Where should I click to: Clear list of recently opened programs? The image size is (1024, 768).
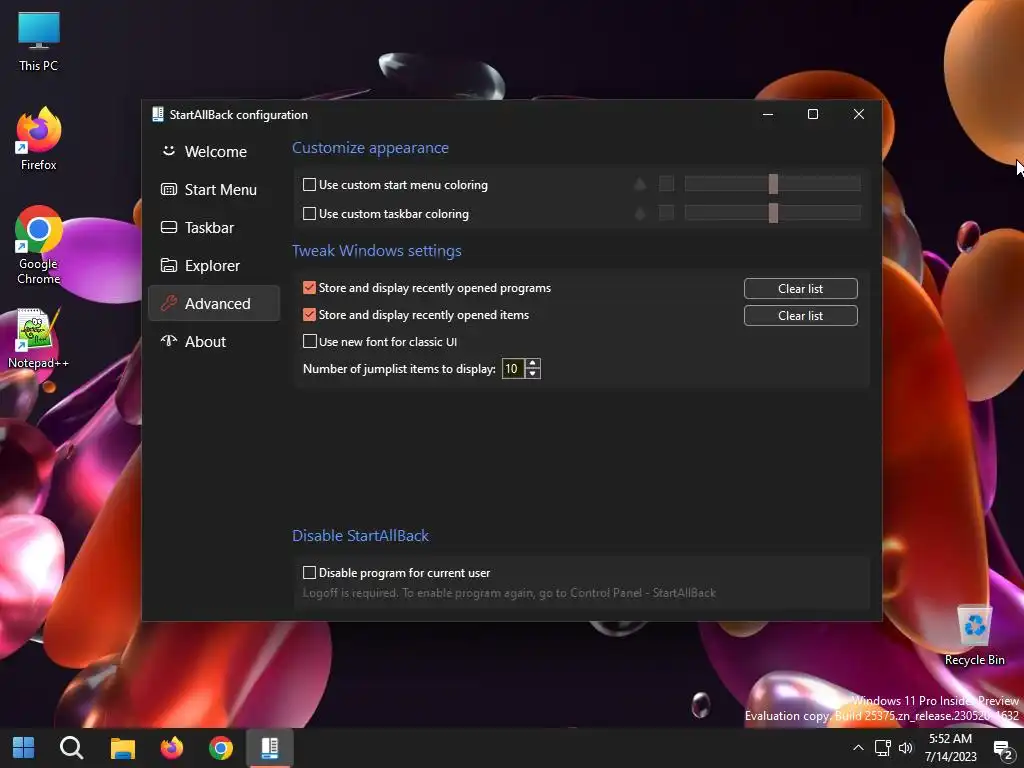[800, 289]
